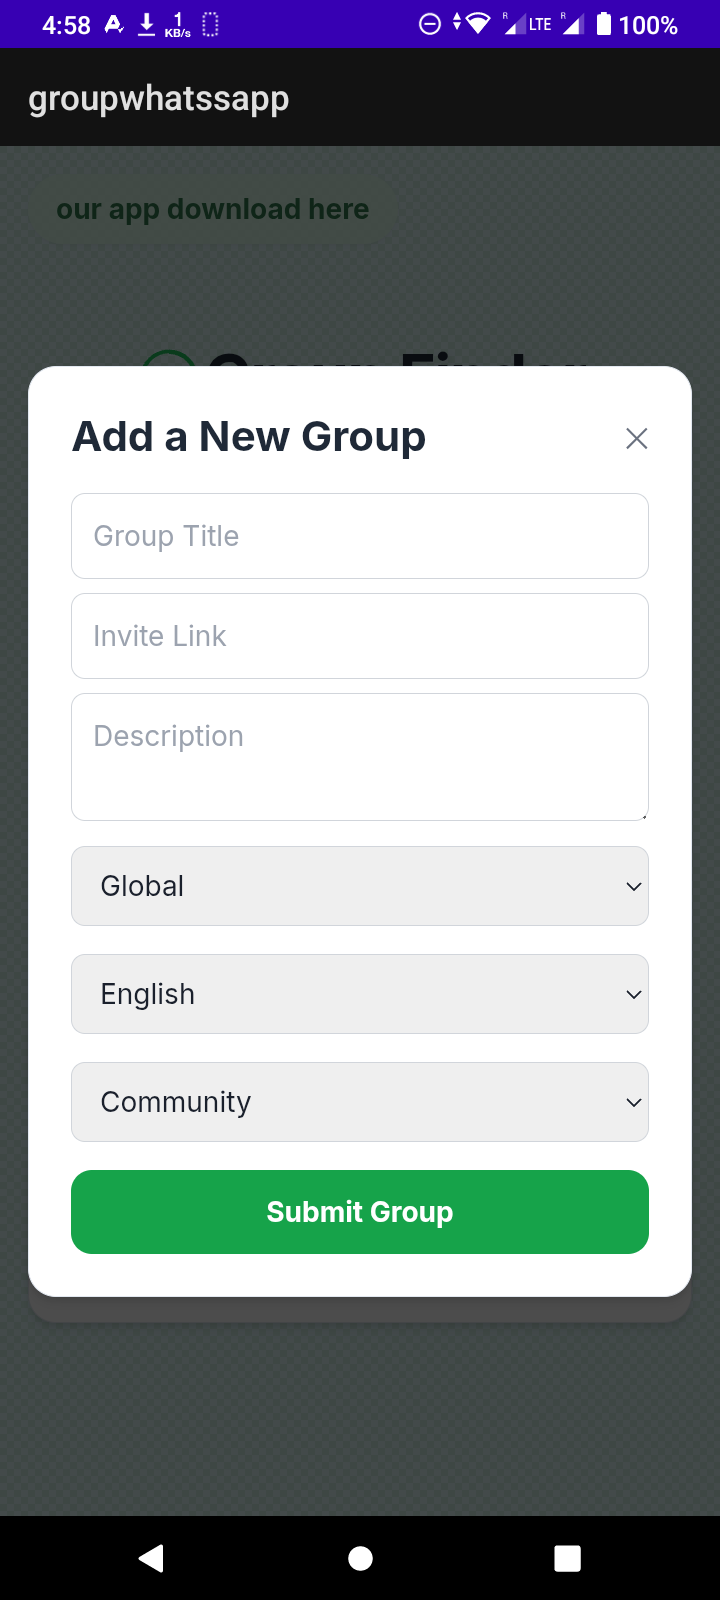Tap the download arrow status icon

[x=146, y=24]
